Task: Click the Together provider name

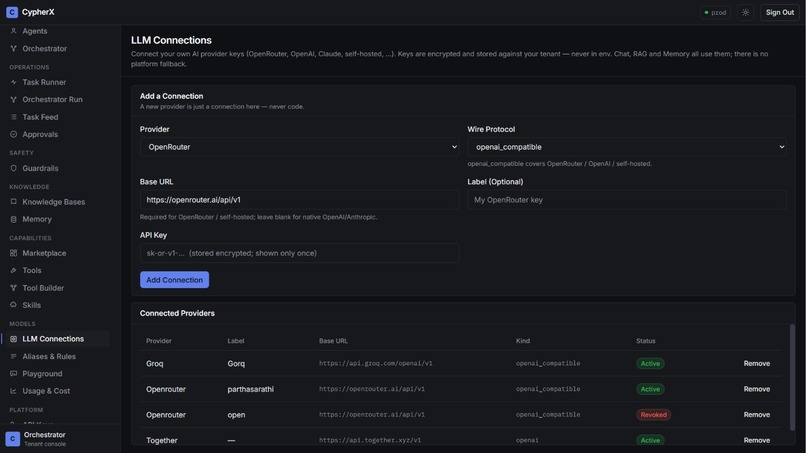Action: point(161,440)
